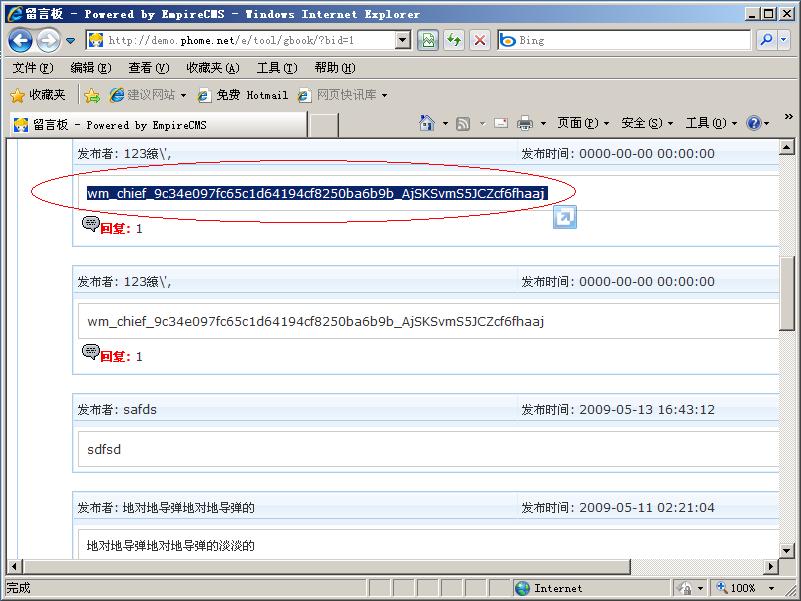
Task: Expand the home button dropdown arrow
Action: [445, 124]
